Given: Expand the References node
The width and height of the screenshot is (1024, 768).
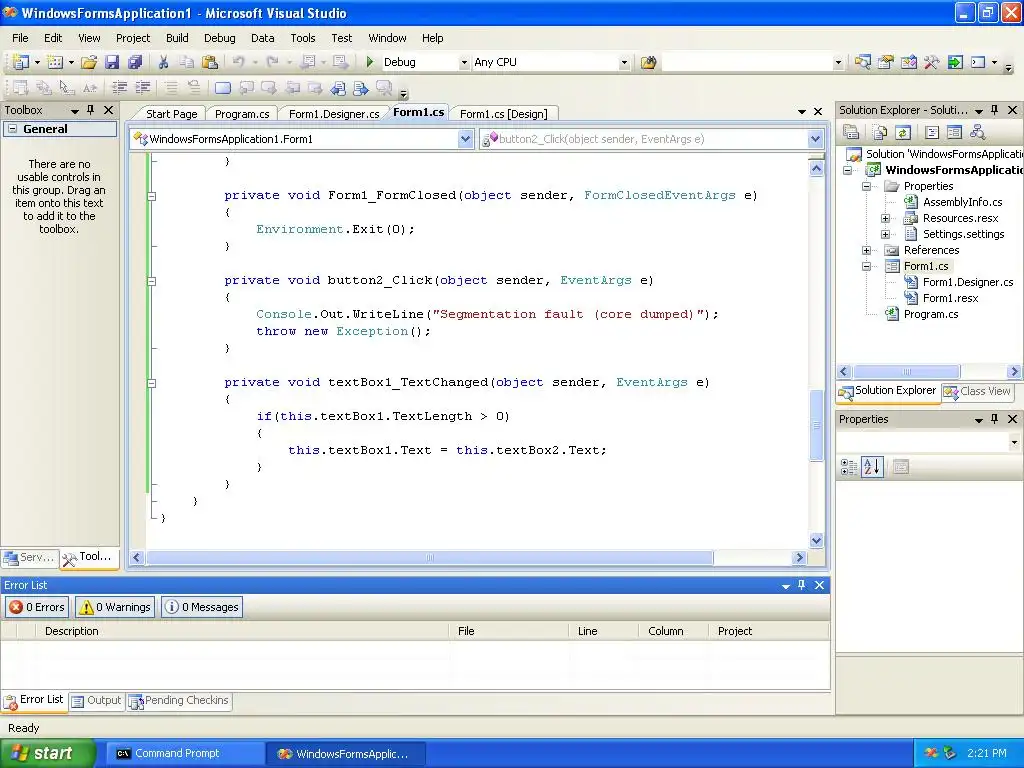Looking at the screenshot, I should (x=867, y=250).
